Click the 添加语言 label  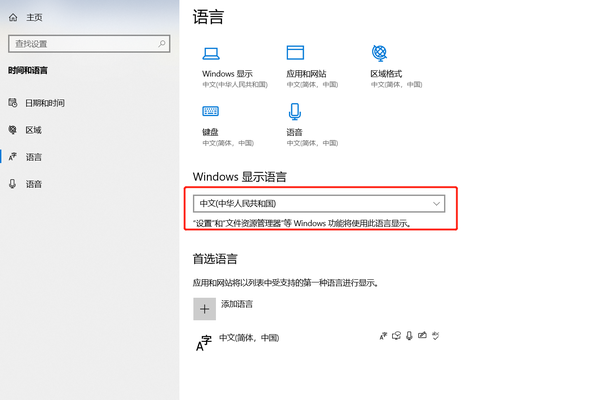(x=237, y=304)
